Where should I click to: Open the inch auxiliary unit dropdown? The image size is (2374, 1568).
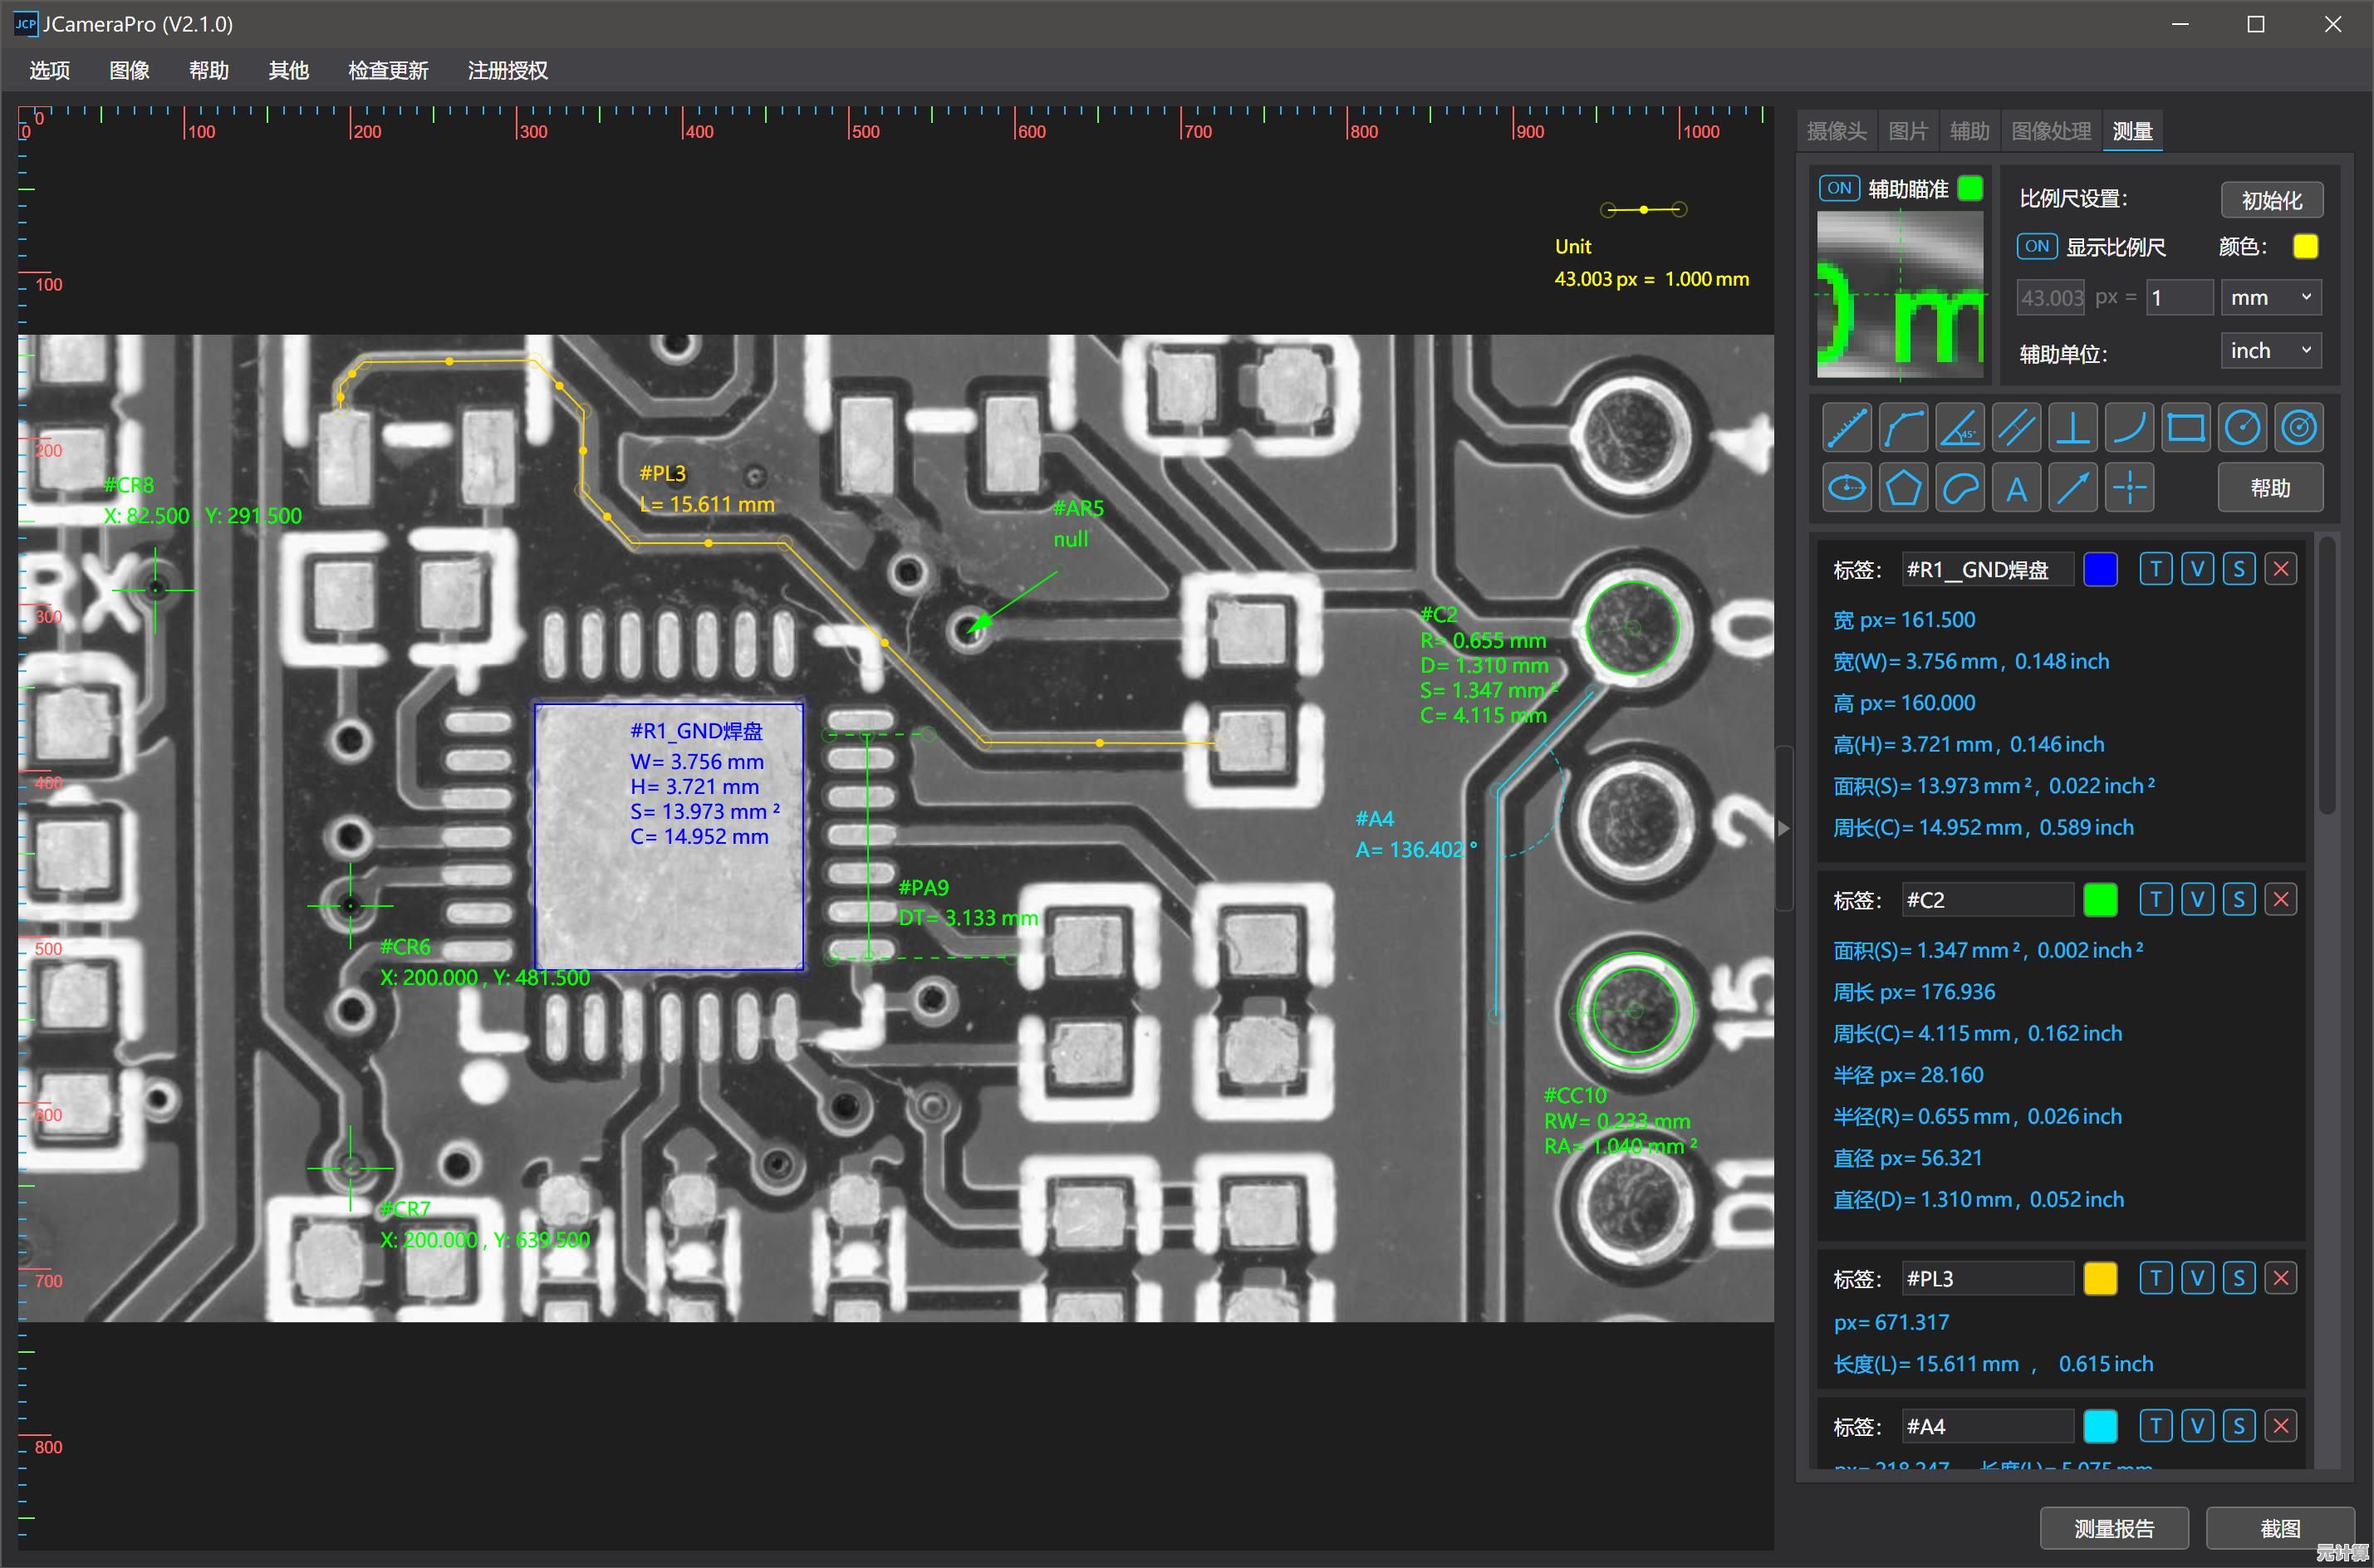point(2270,350)
